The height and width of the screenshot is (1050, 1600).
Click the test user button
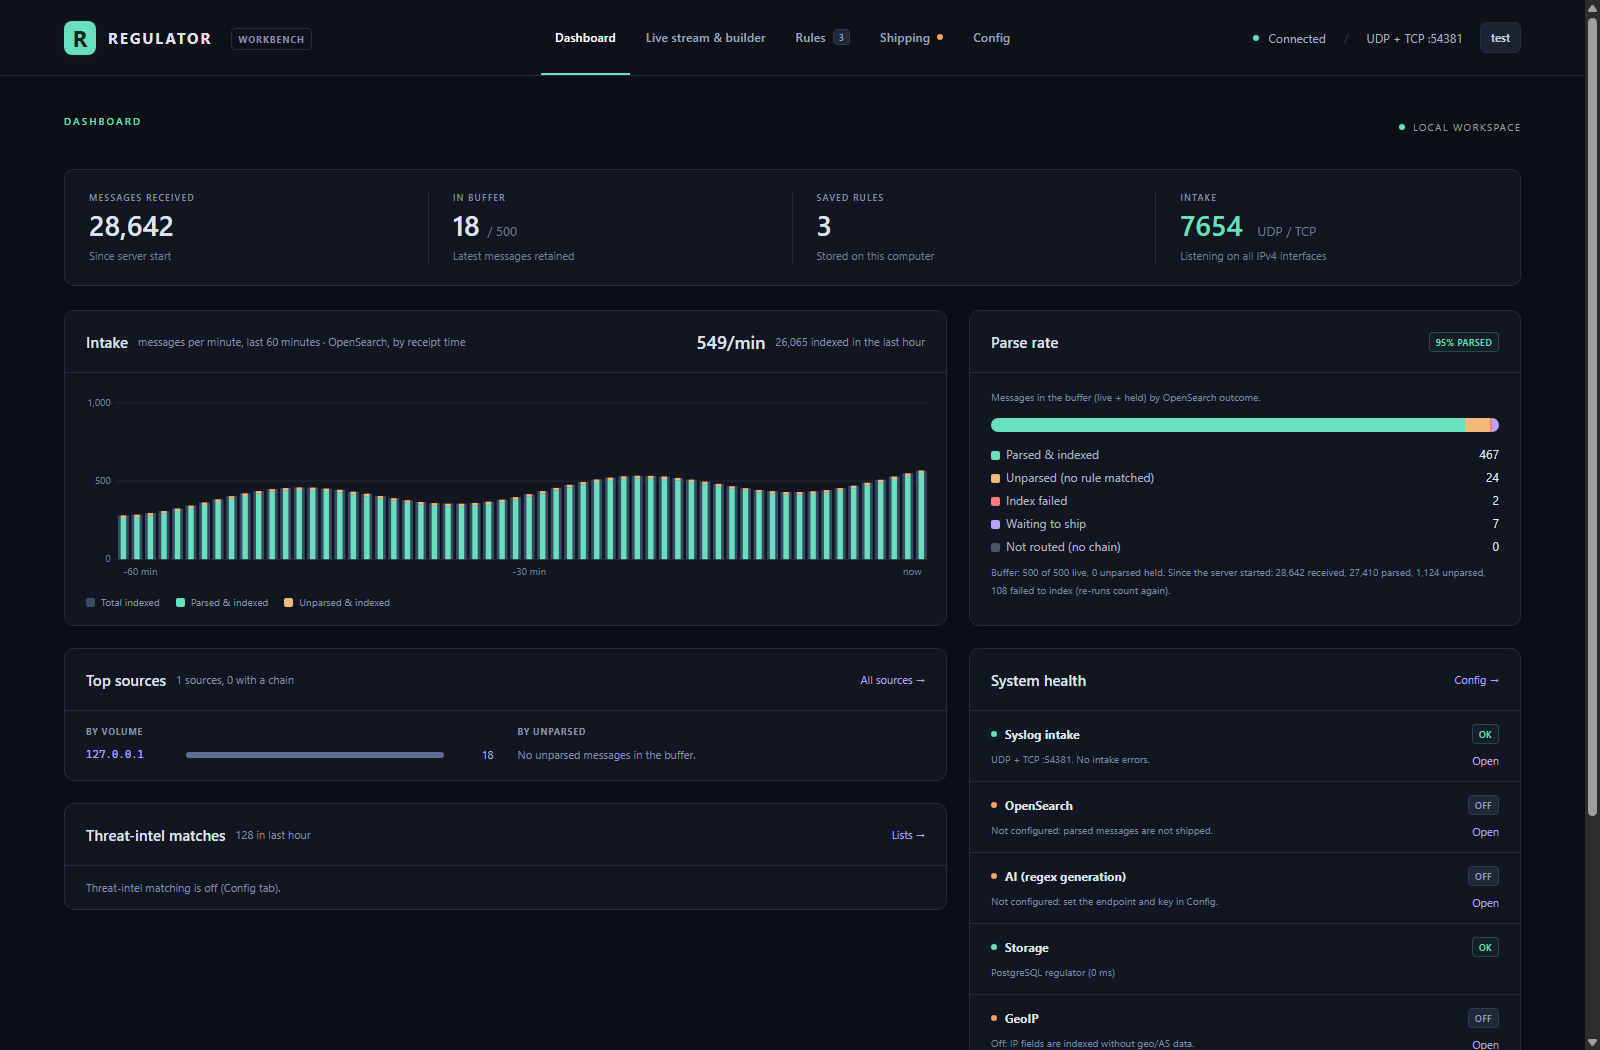[1500, 38]
